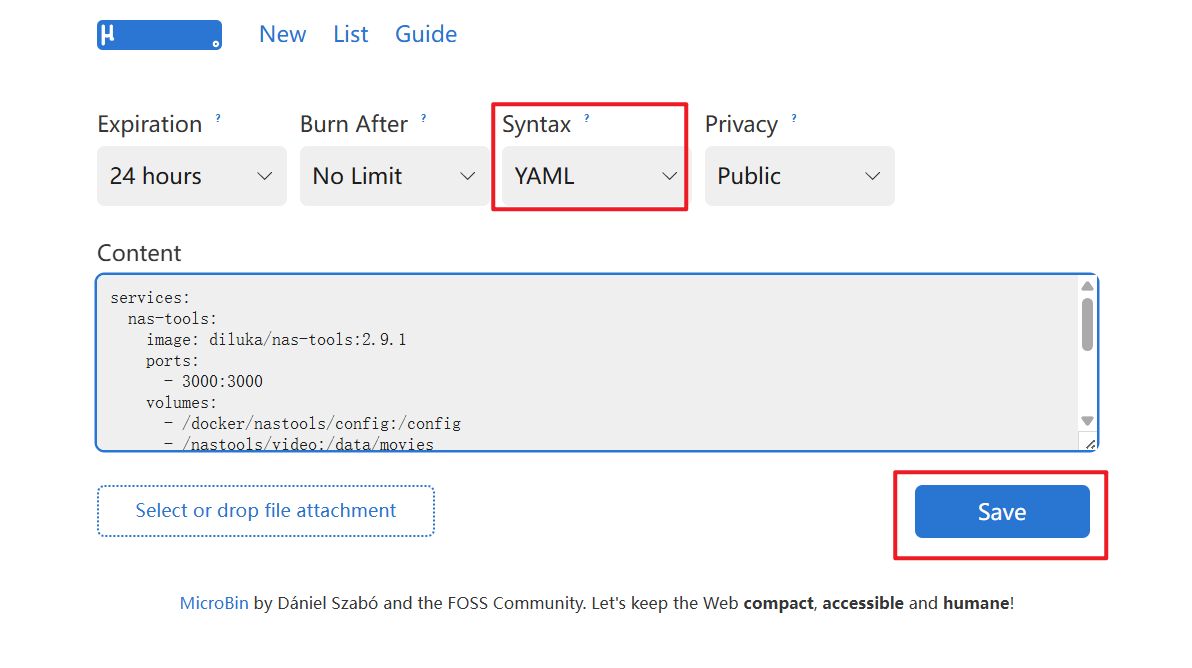Image resolution: width=1192 pixels, height=668 pixels.
Task: Open the Syntax dropdown set to YAML
Action: [593, 176]
